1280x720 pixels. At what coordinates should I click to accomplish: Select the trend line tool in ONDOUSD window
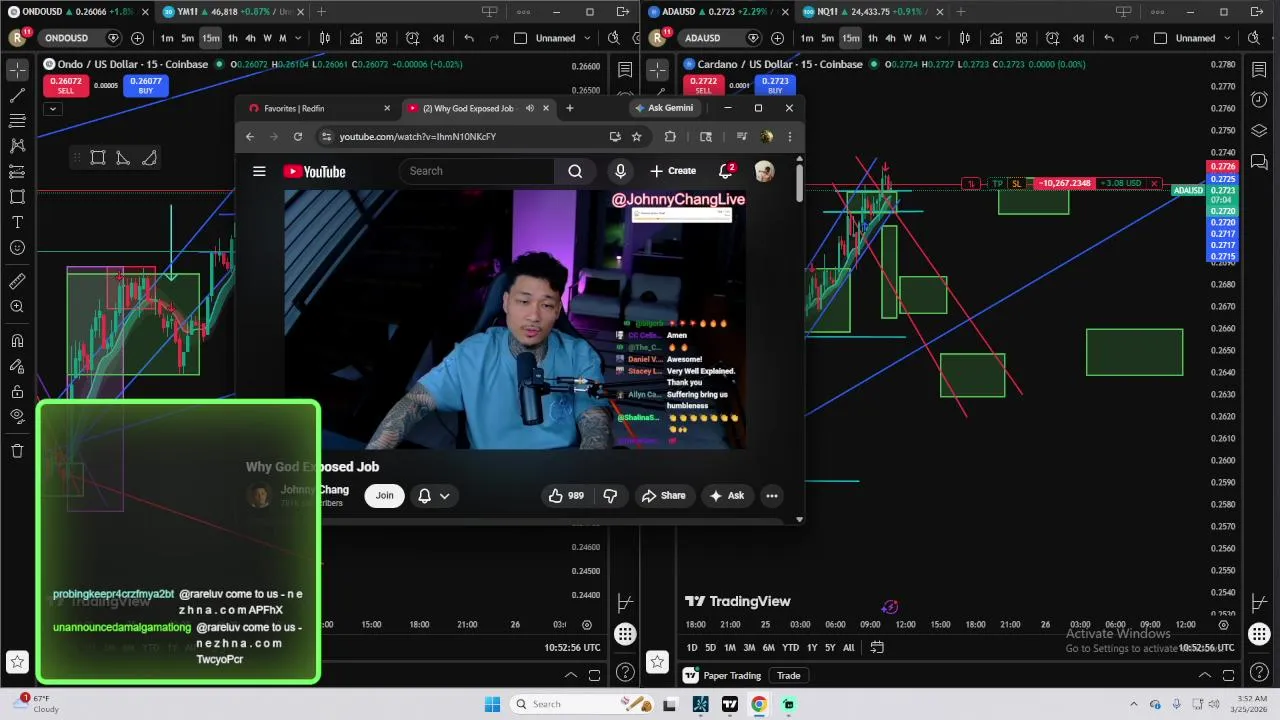click(17, 96)
